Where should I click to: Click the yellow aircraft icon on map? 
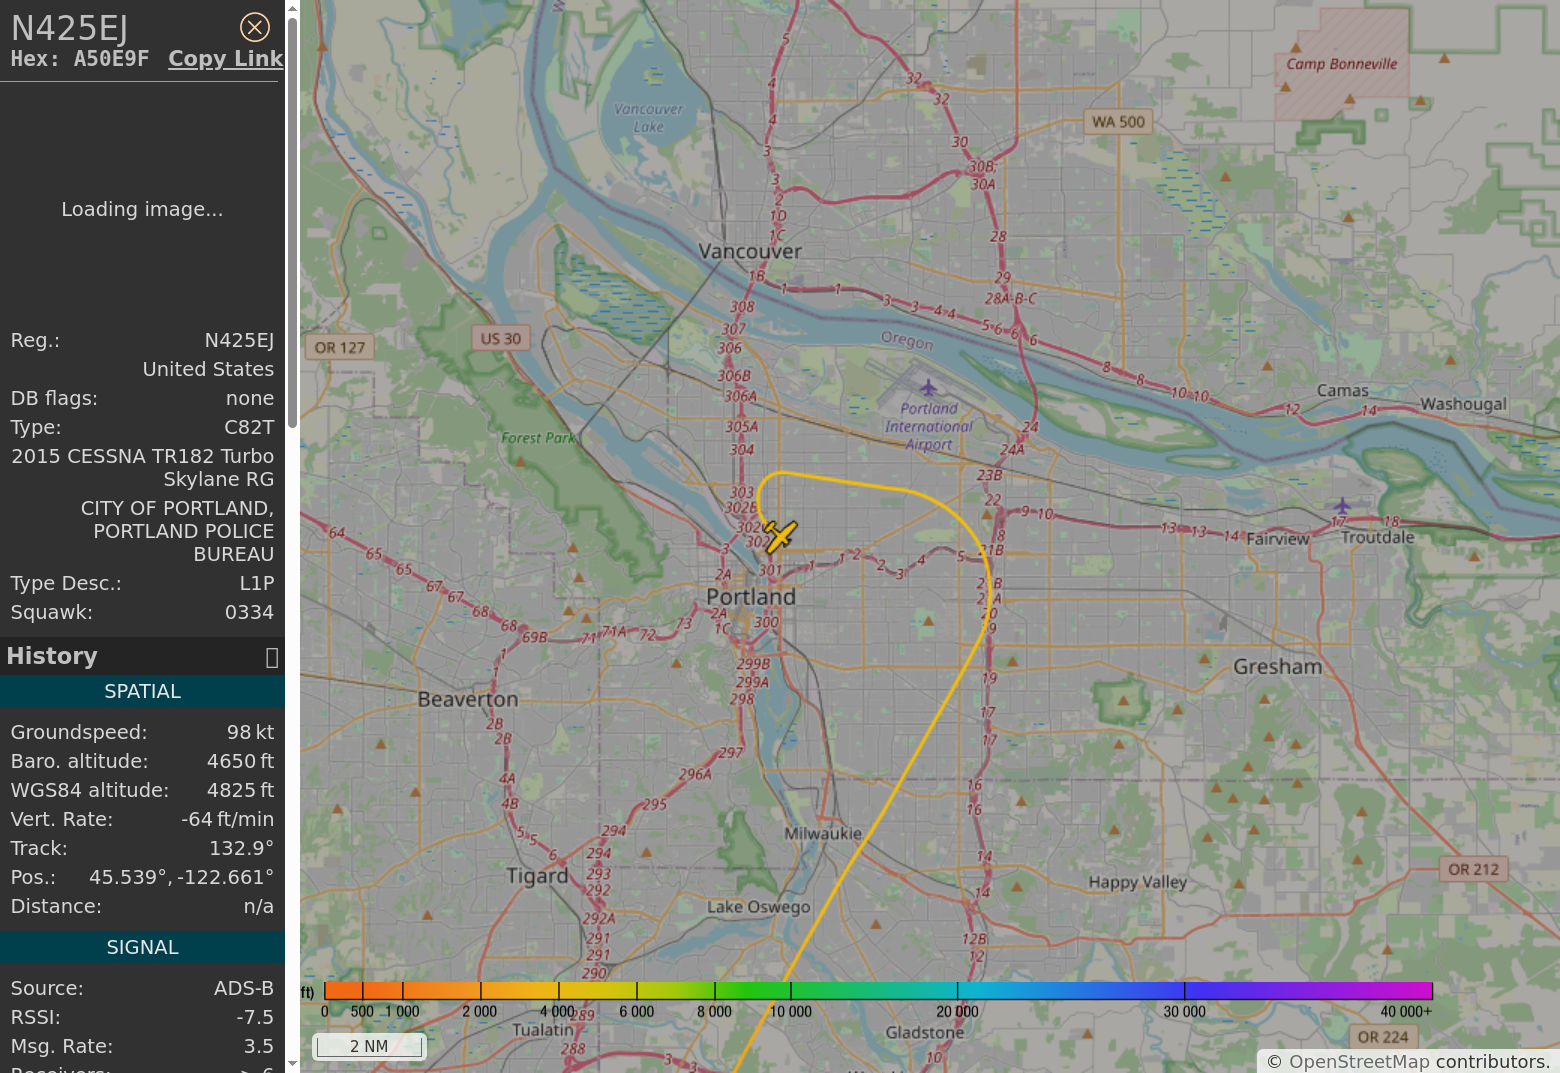point(780,537)
